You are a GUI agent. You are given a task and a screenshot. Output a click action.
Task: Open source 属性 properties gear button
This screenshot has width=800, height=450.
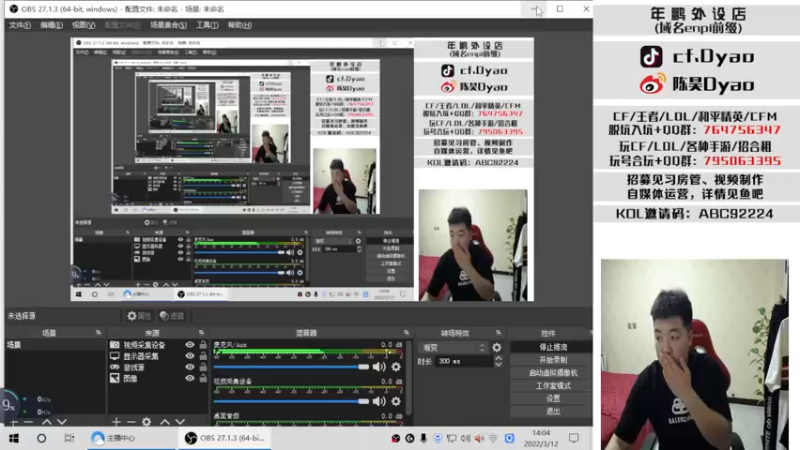pos(139,316)
